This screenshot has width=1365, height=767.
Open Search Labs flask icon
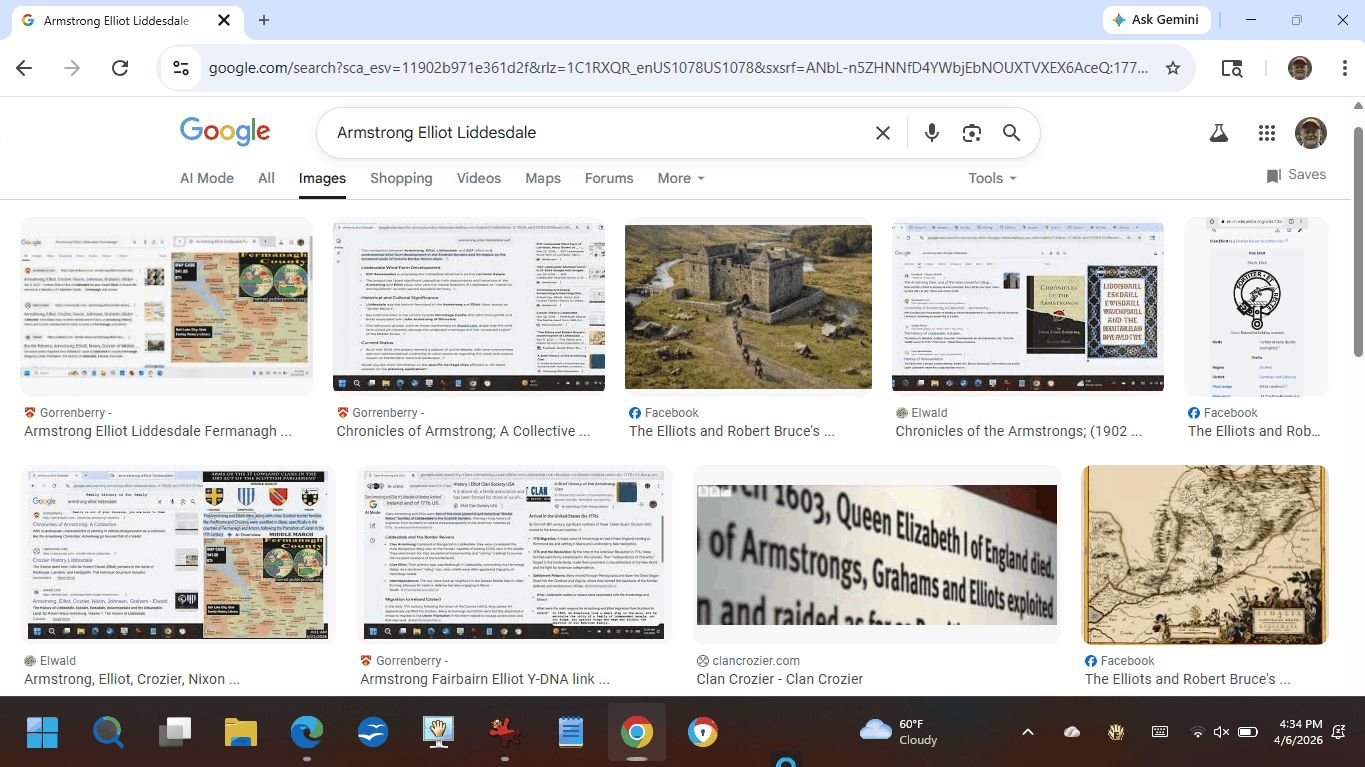[x=1218, y=133]
